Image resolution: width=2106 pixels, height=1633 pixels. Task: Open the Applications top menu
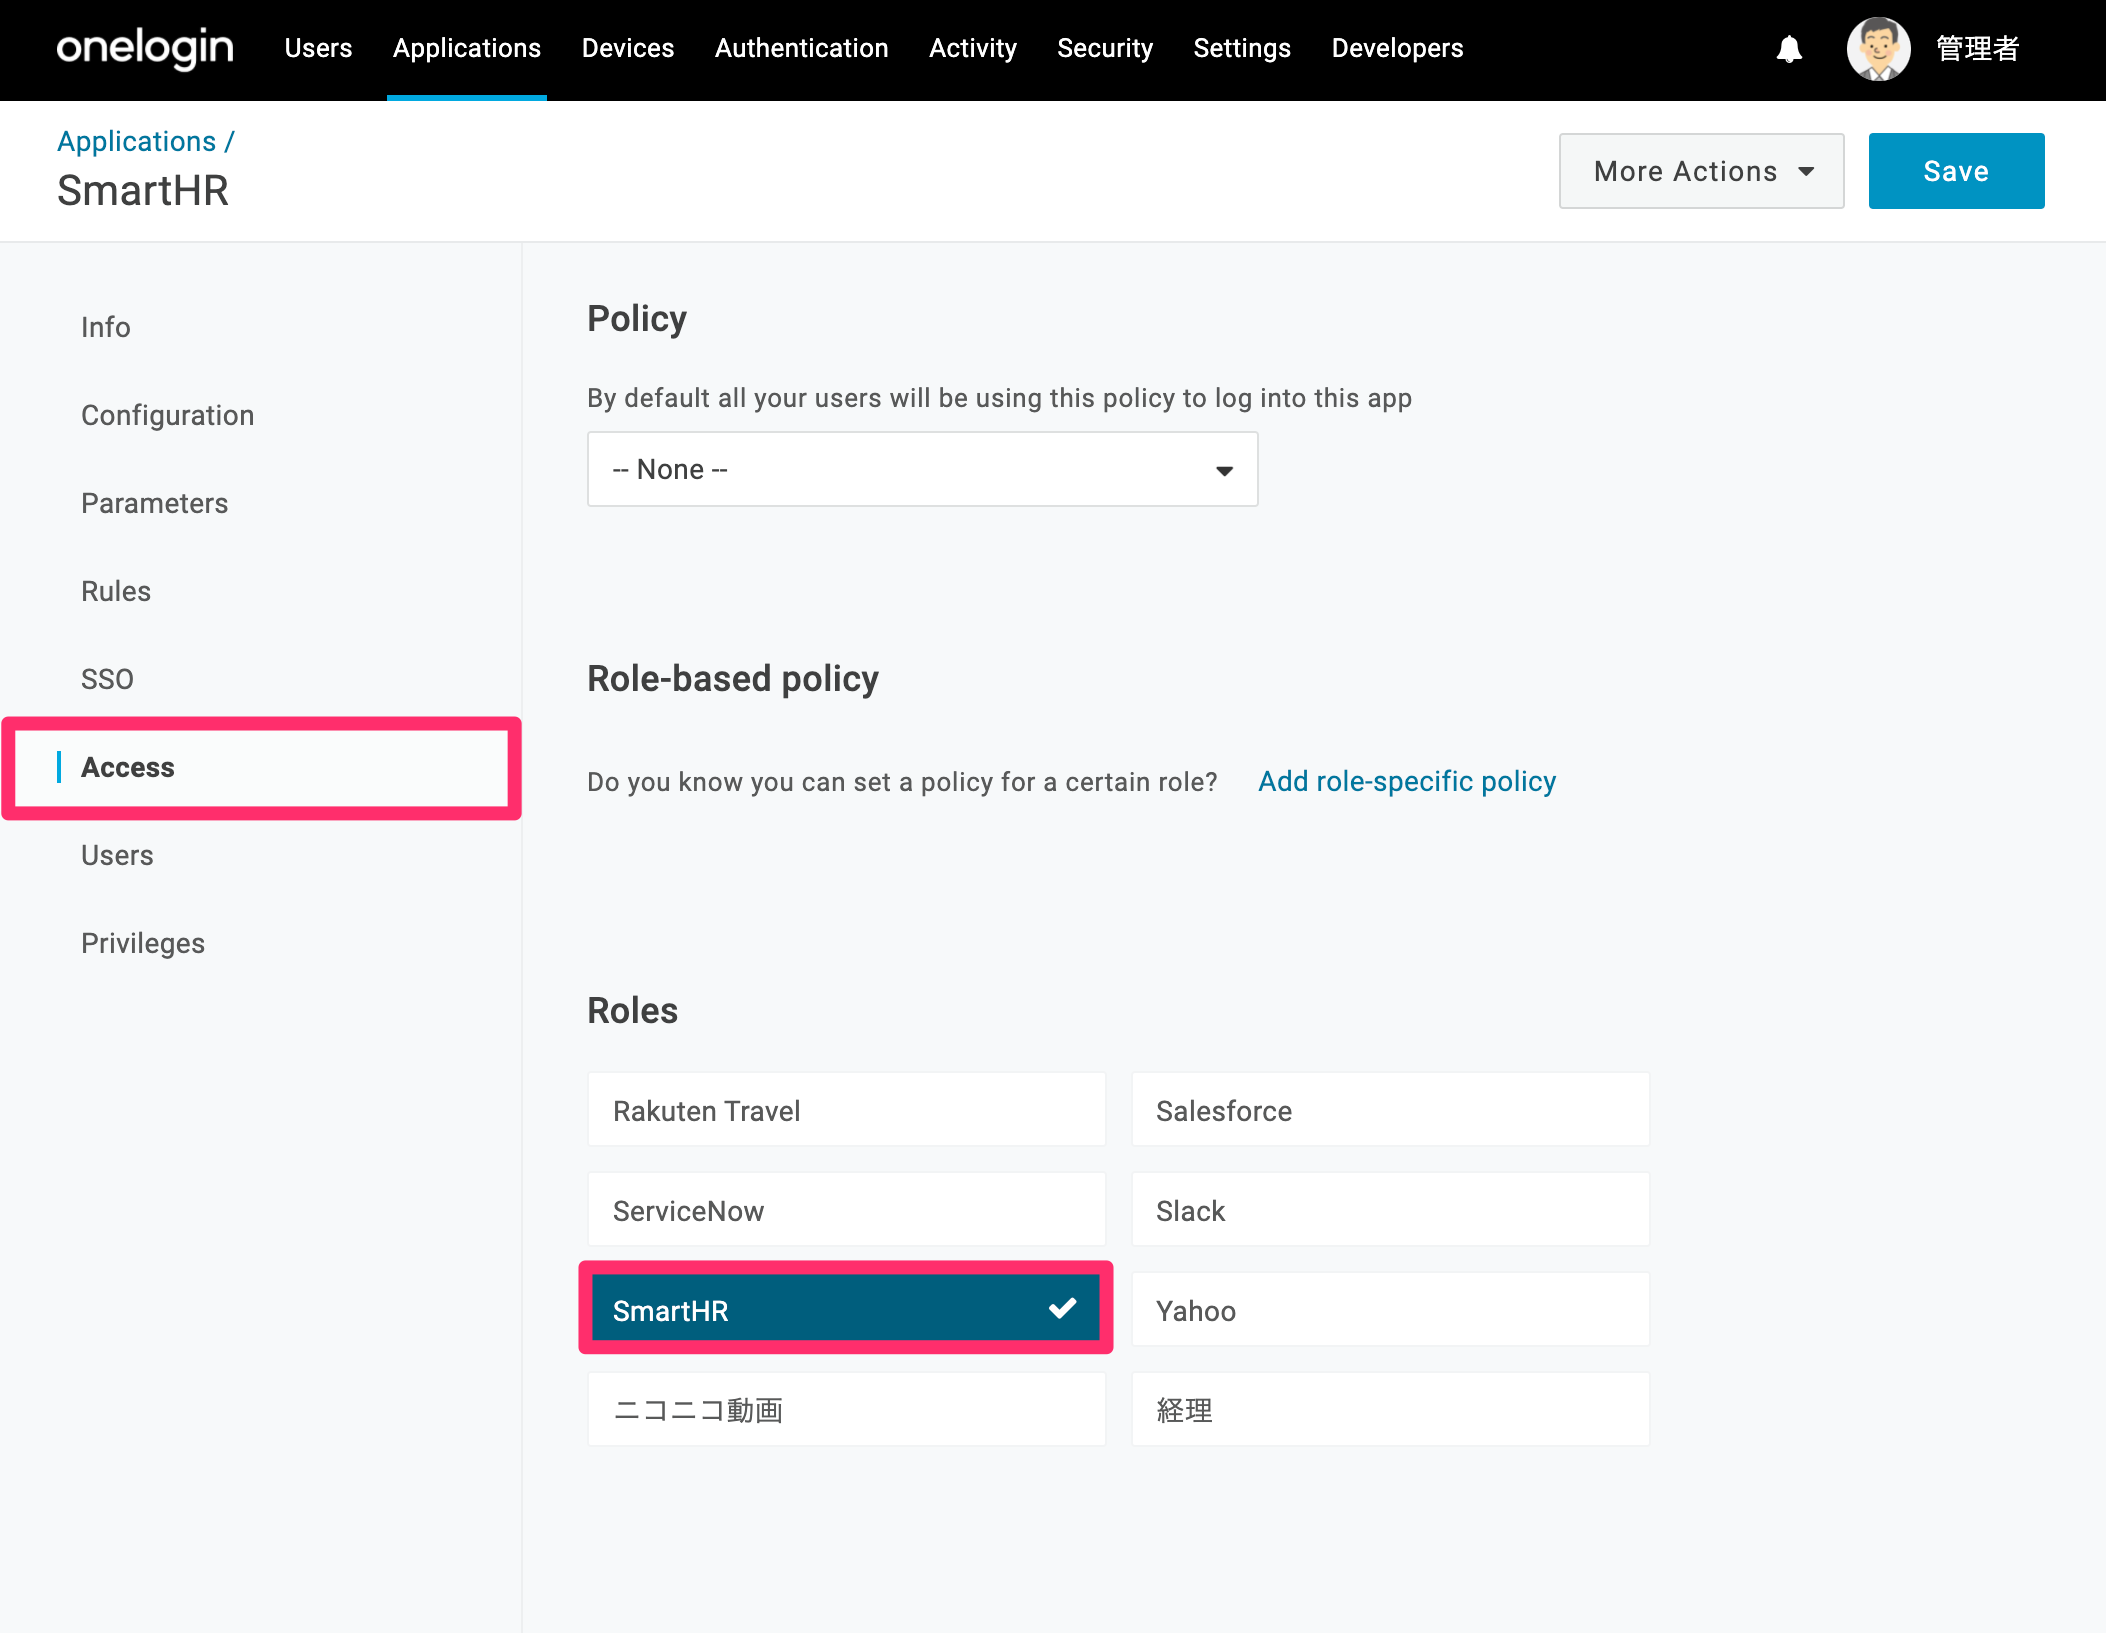coord(467,48)
